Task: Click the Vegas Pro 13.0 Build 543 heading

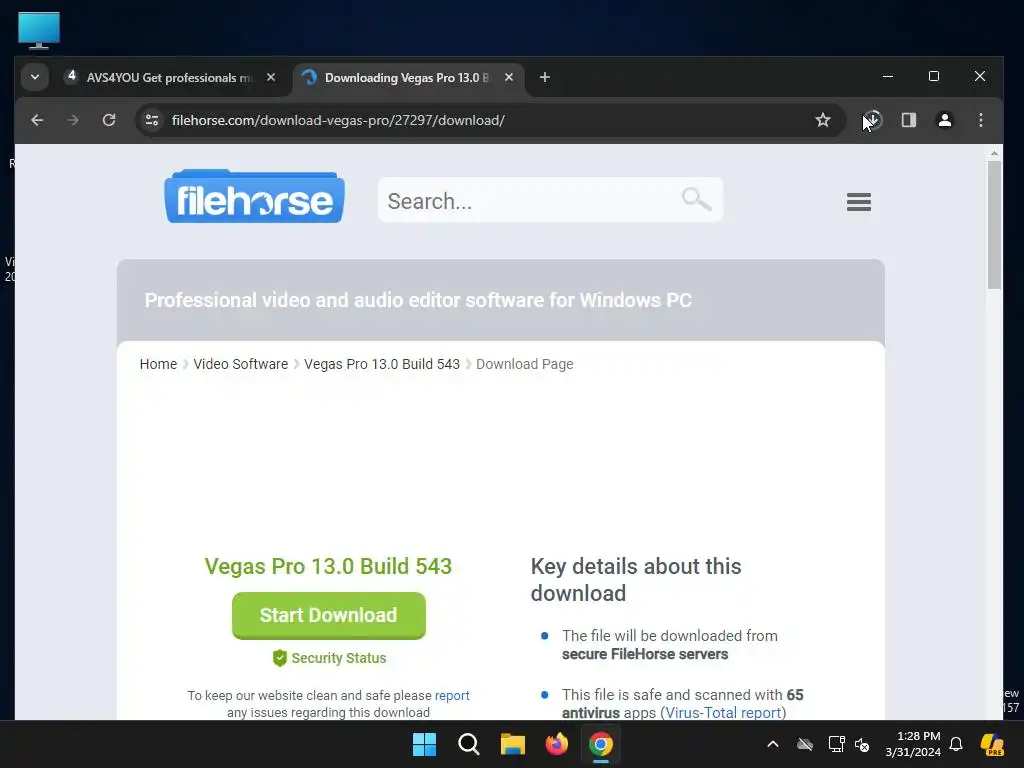Action: (x=328, y=566)
